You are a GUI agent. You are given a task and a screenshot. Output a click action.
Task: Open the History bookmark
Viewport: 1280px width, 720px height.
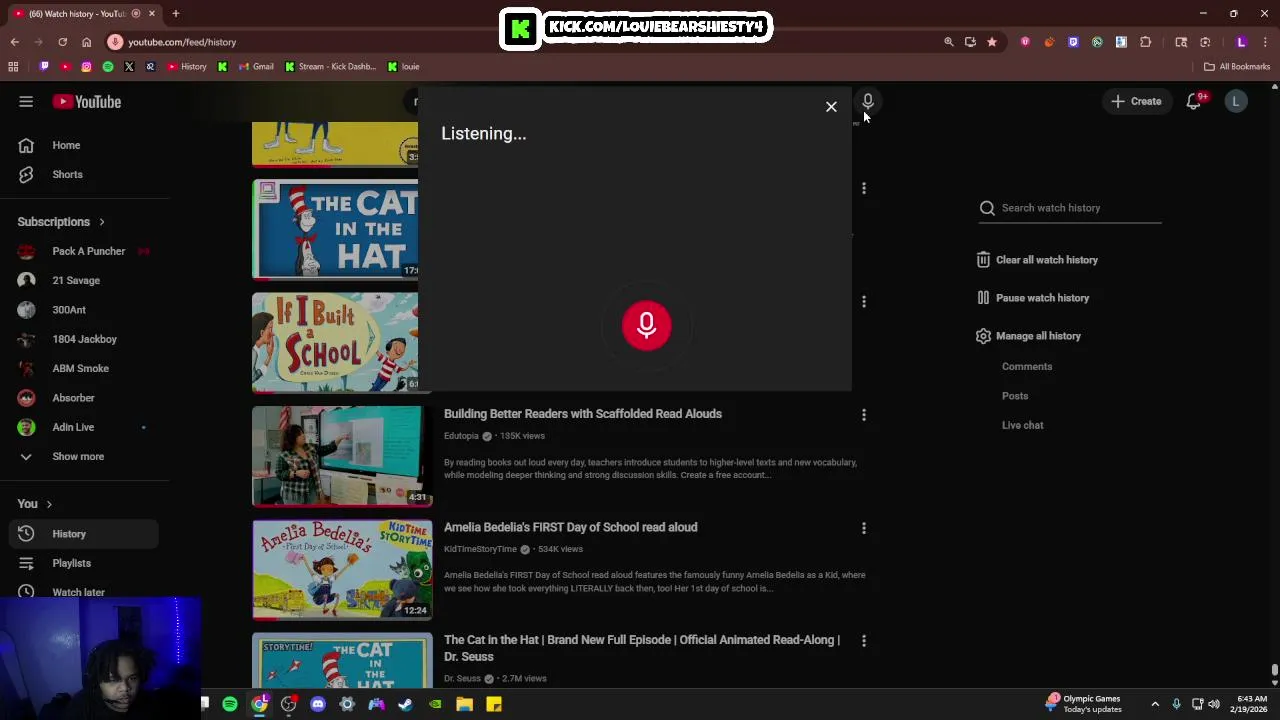click(x=187, y=67)
